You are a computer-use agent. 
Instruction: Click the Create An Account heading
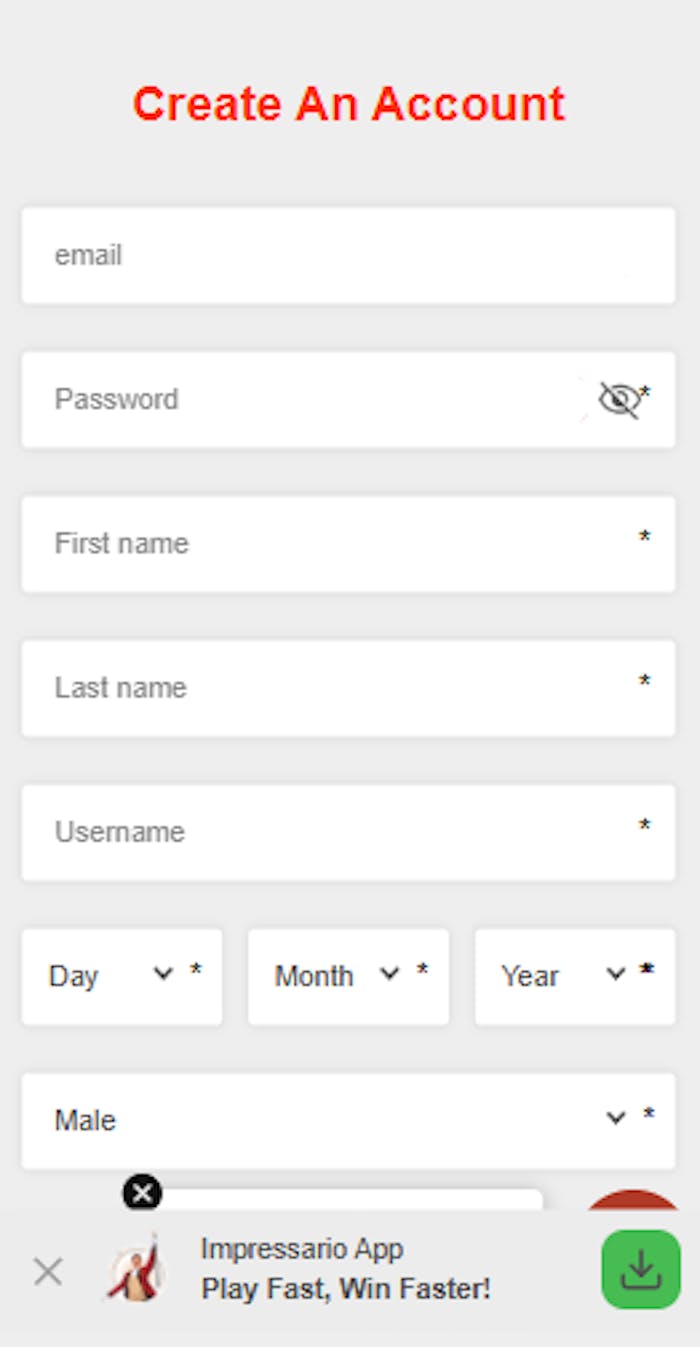[349, 104]
